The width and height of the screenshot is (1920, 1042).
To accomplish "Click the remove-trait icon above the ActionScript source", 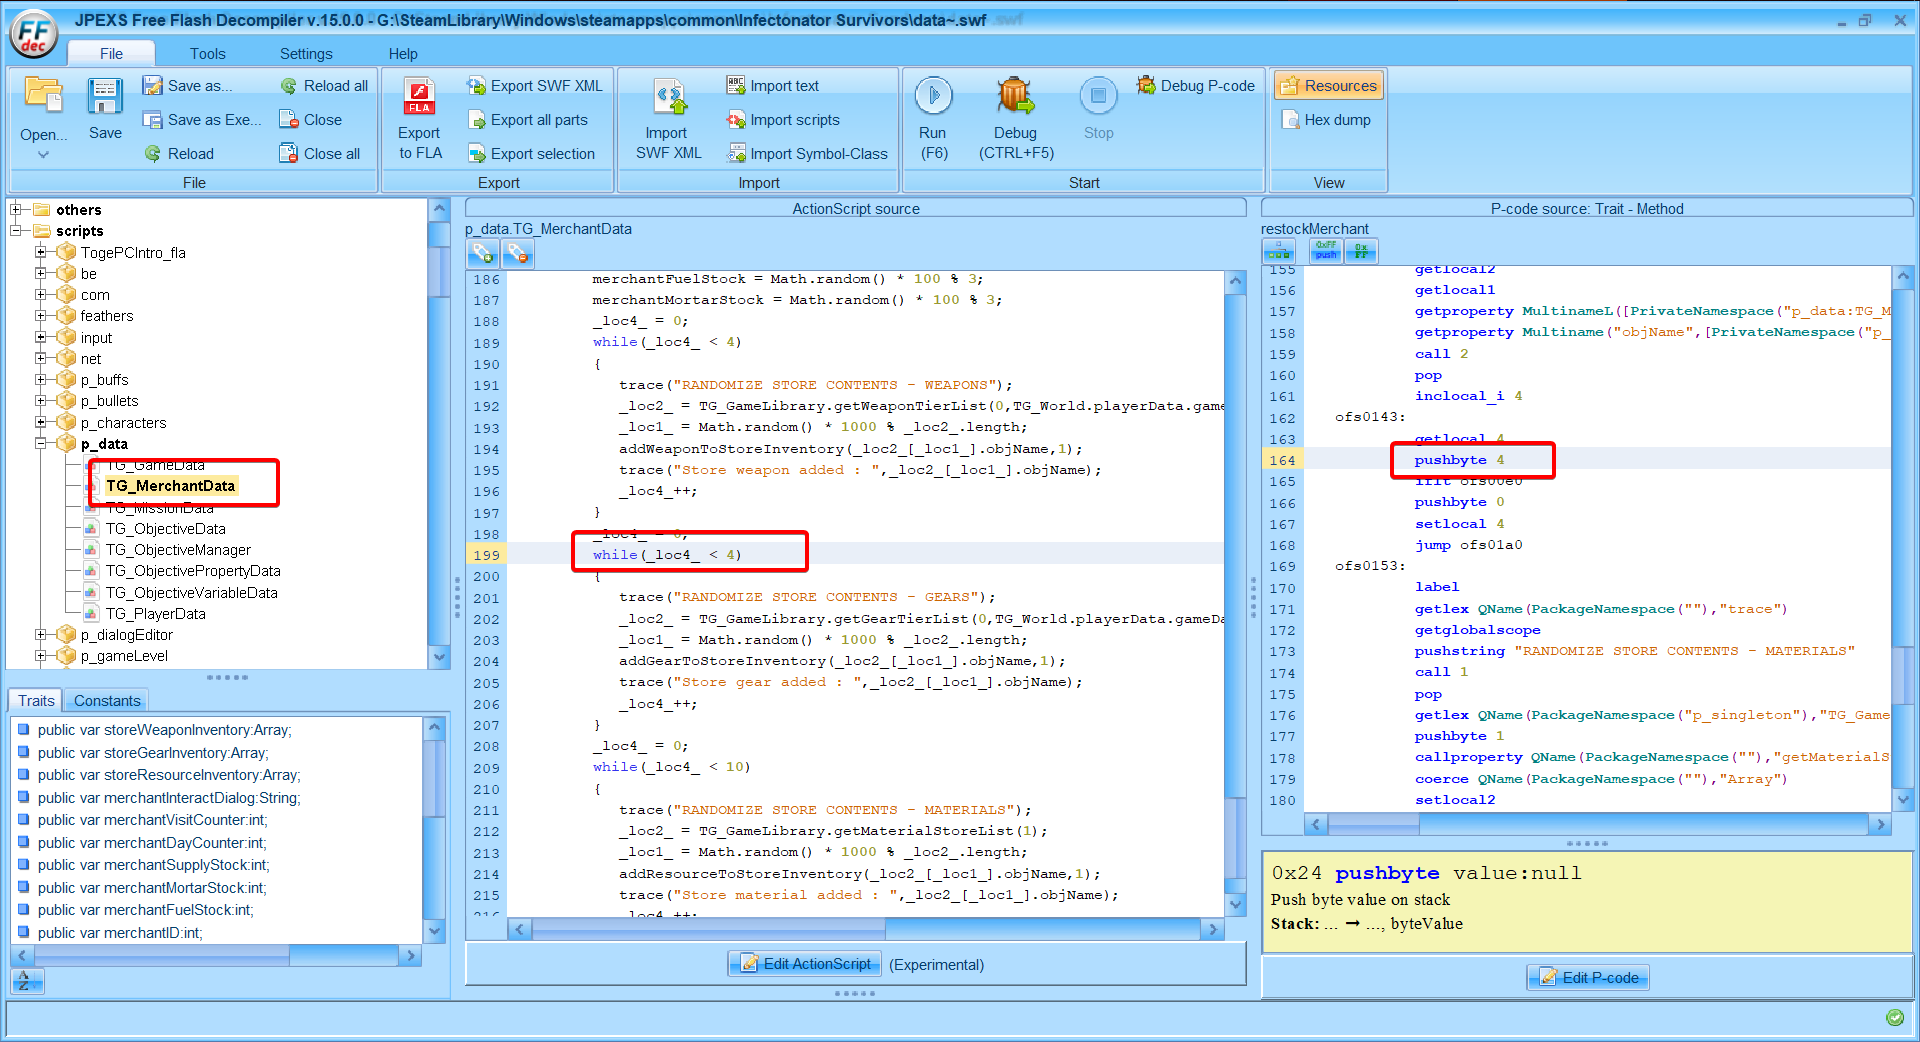I will [x=517, y=254].
